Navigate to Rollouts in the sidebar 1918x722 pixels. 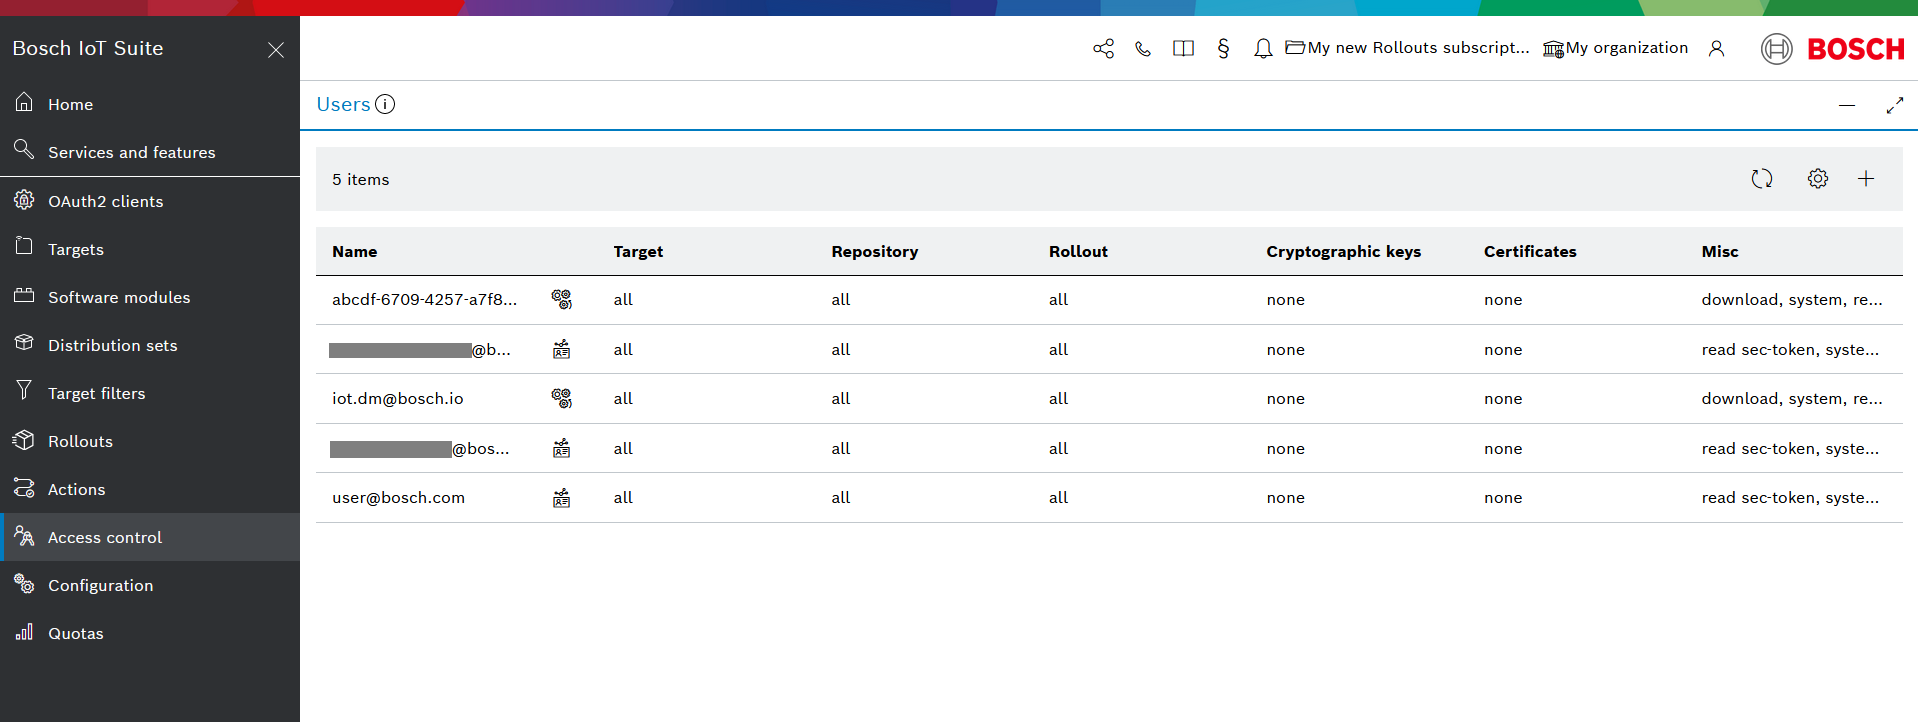click(x=80, y=441)
